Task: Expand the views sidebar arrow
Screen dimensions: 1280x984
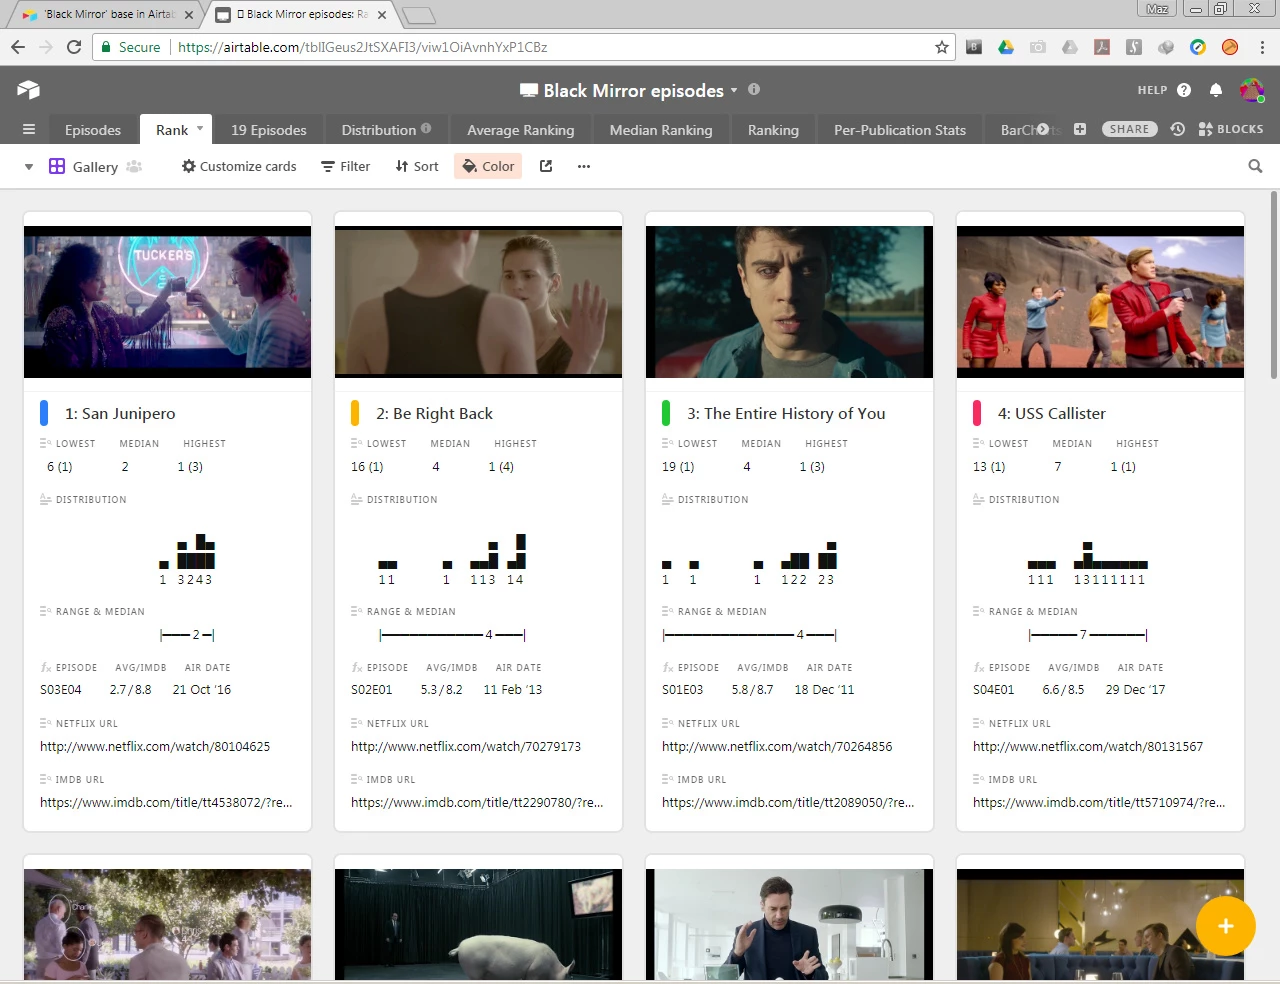Action: point(29,167)
